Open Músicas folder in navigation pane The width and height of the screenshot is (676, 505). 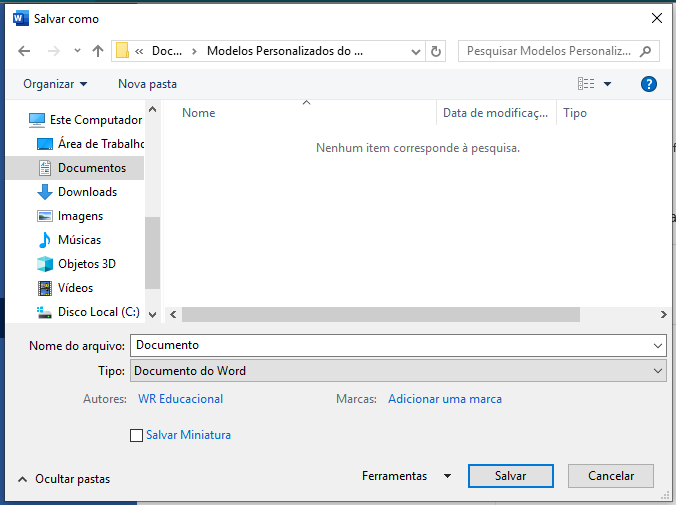pyautogui.click(x=79, y=240)
